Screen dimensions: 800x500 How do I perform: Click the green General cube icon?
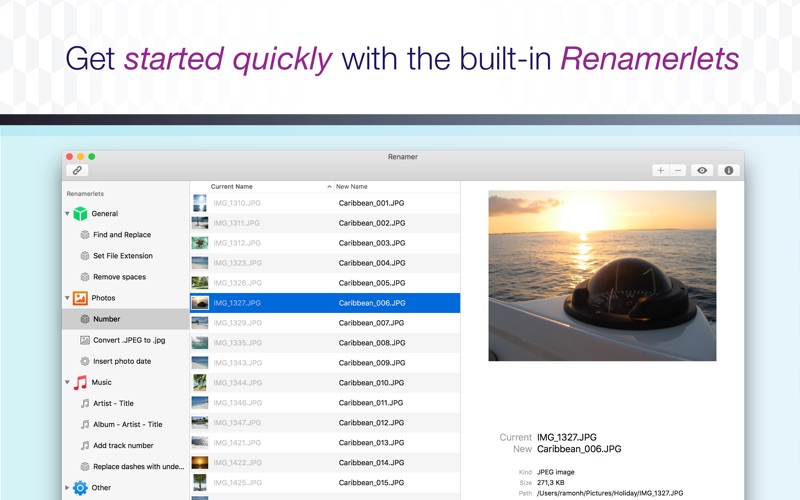[80, 213]
